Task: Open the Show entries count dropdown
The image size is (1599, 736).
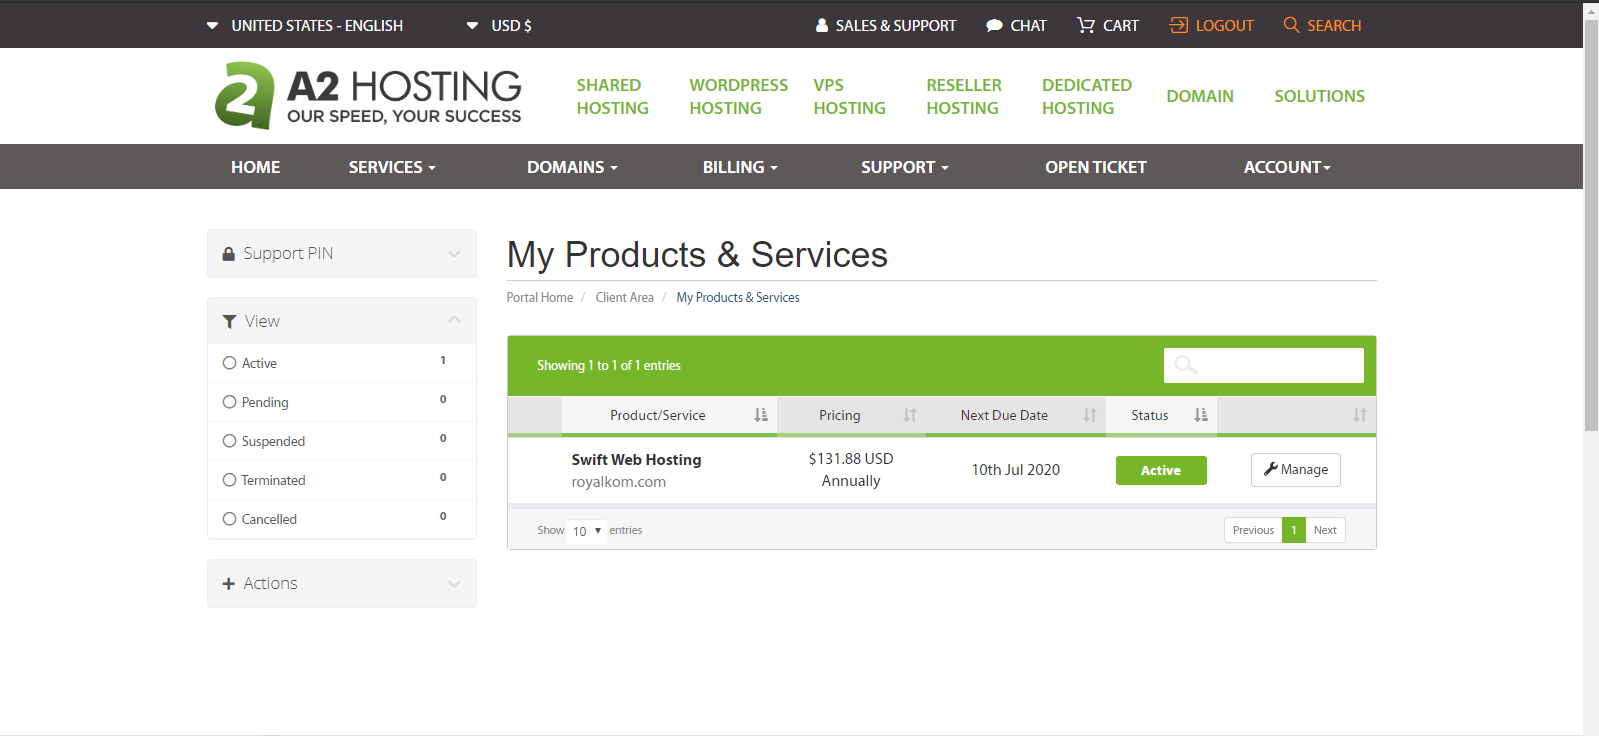Action: [587, 531]
